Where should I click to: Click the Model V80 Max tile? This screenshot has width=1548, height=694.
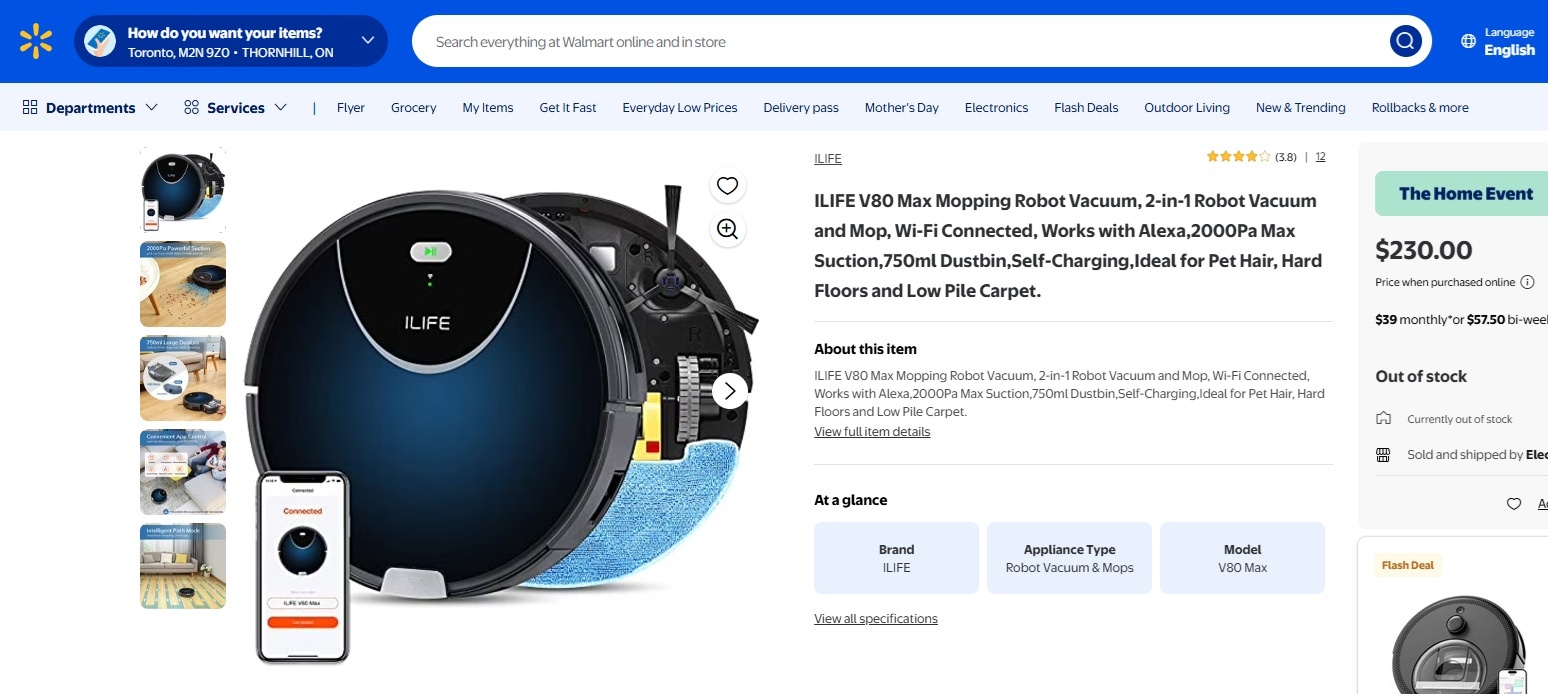1242,558
